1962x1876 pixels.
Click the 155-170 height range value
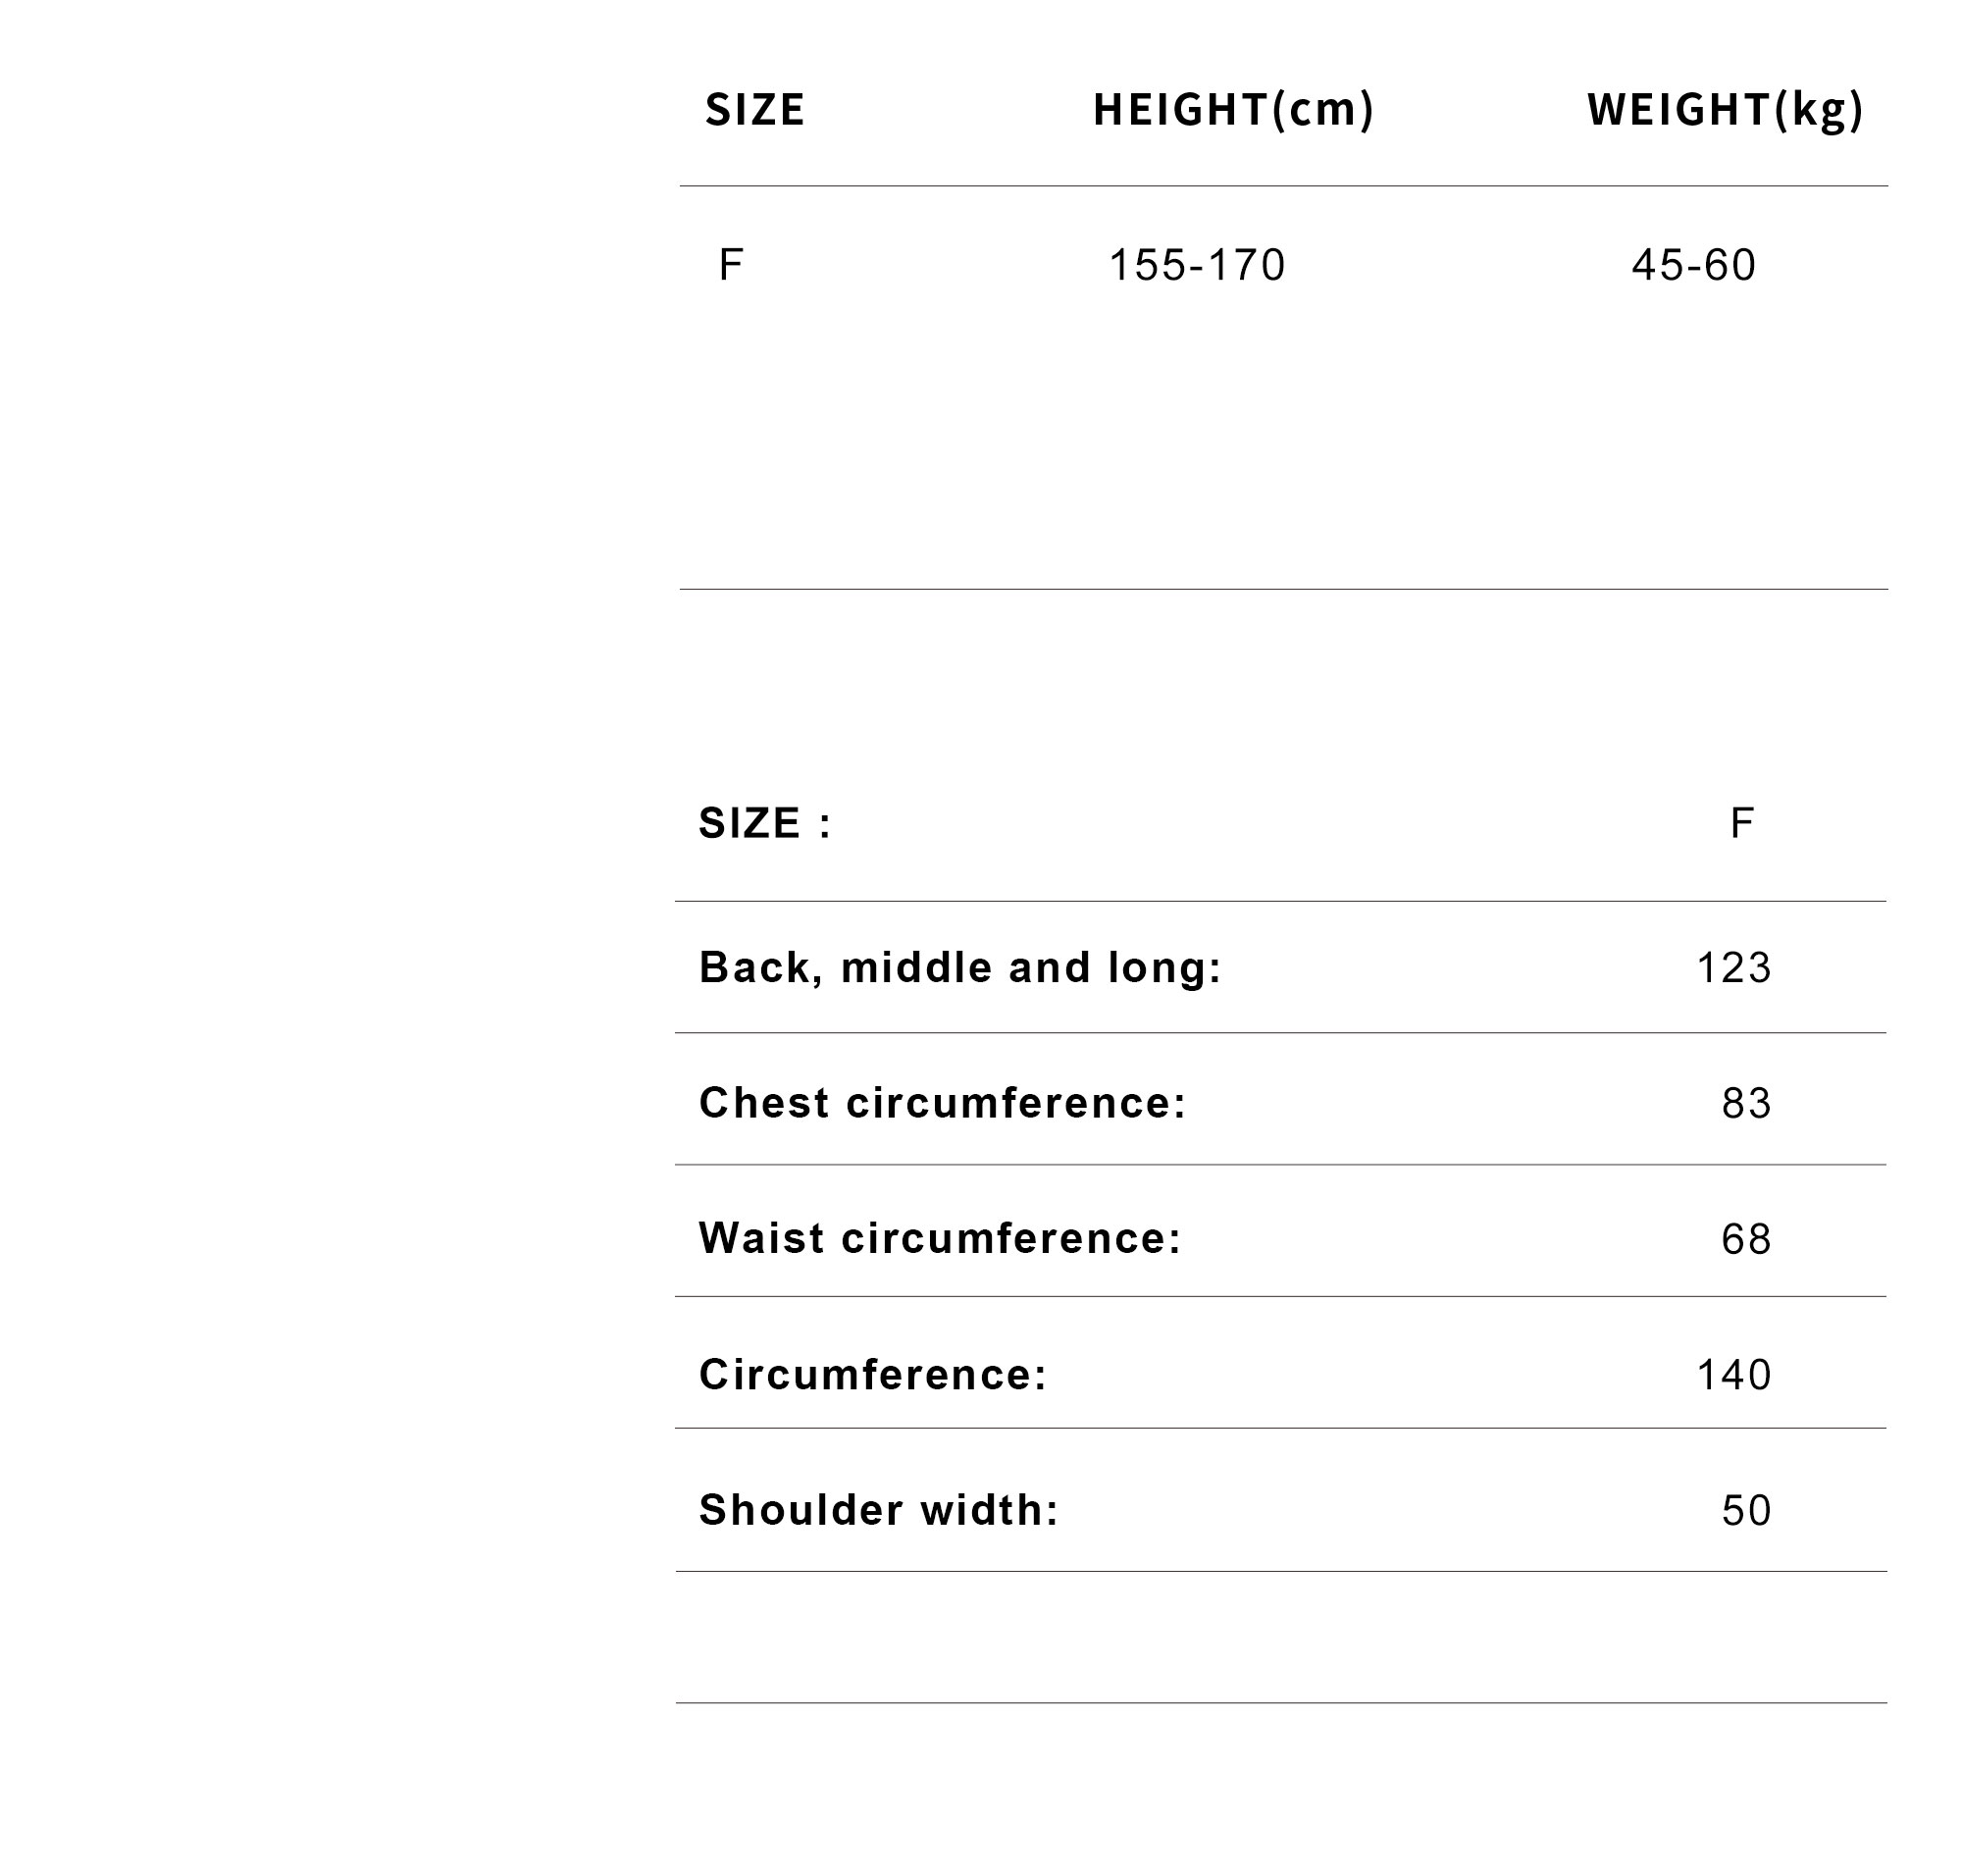pos(1196,265)
